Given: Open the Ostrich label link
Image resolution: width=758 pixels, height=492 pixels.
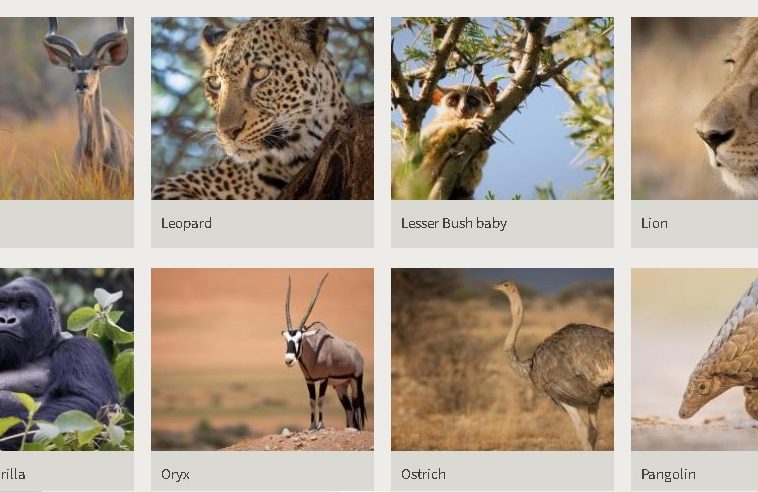Looking at the screenshot, I should point(423,474).
